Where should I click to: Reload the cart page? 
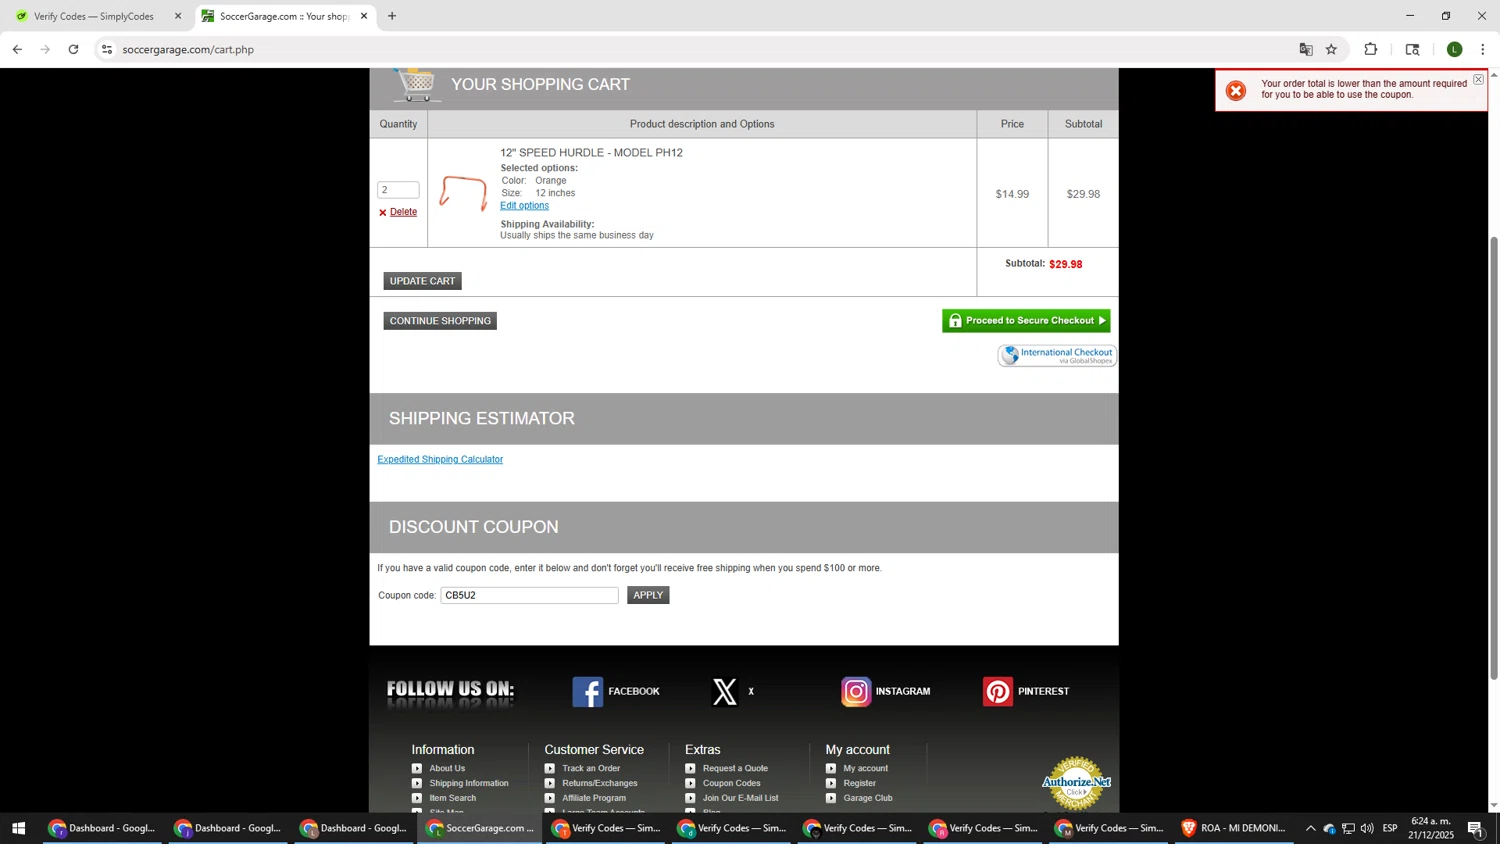click(73, 49)
